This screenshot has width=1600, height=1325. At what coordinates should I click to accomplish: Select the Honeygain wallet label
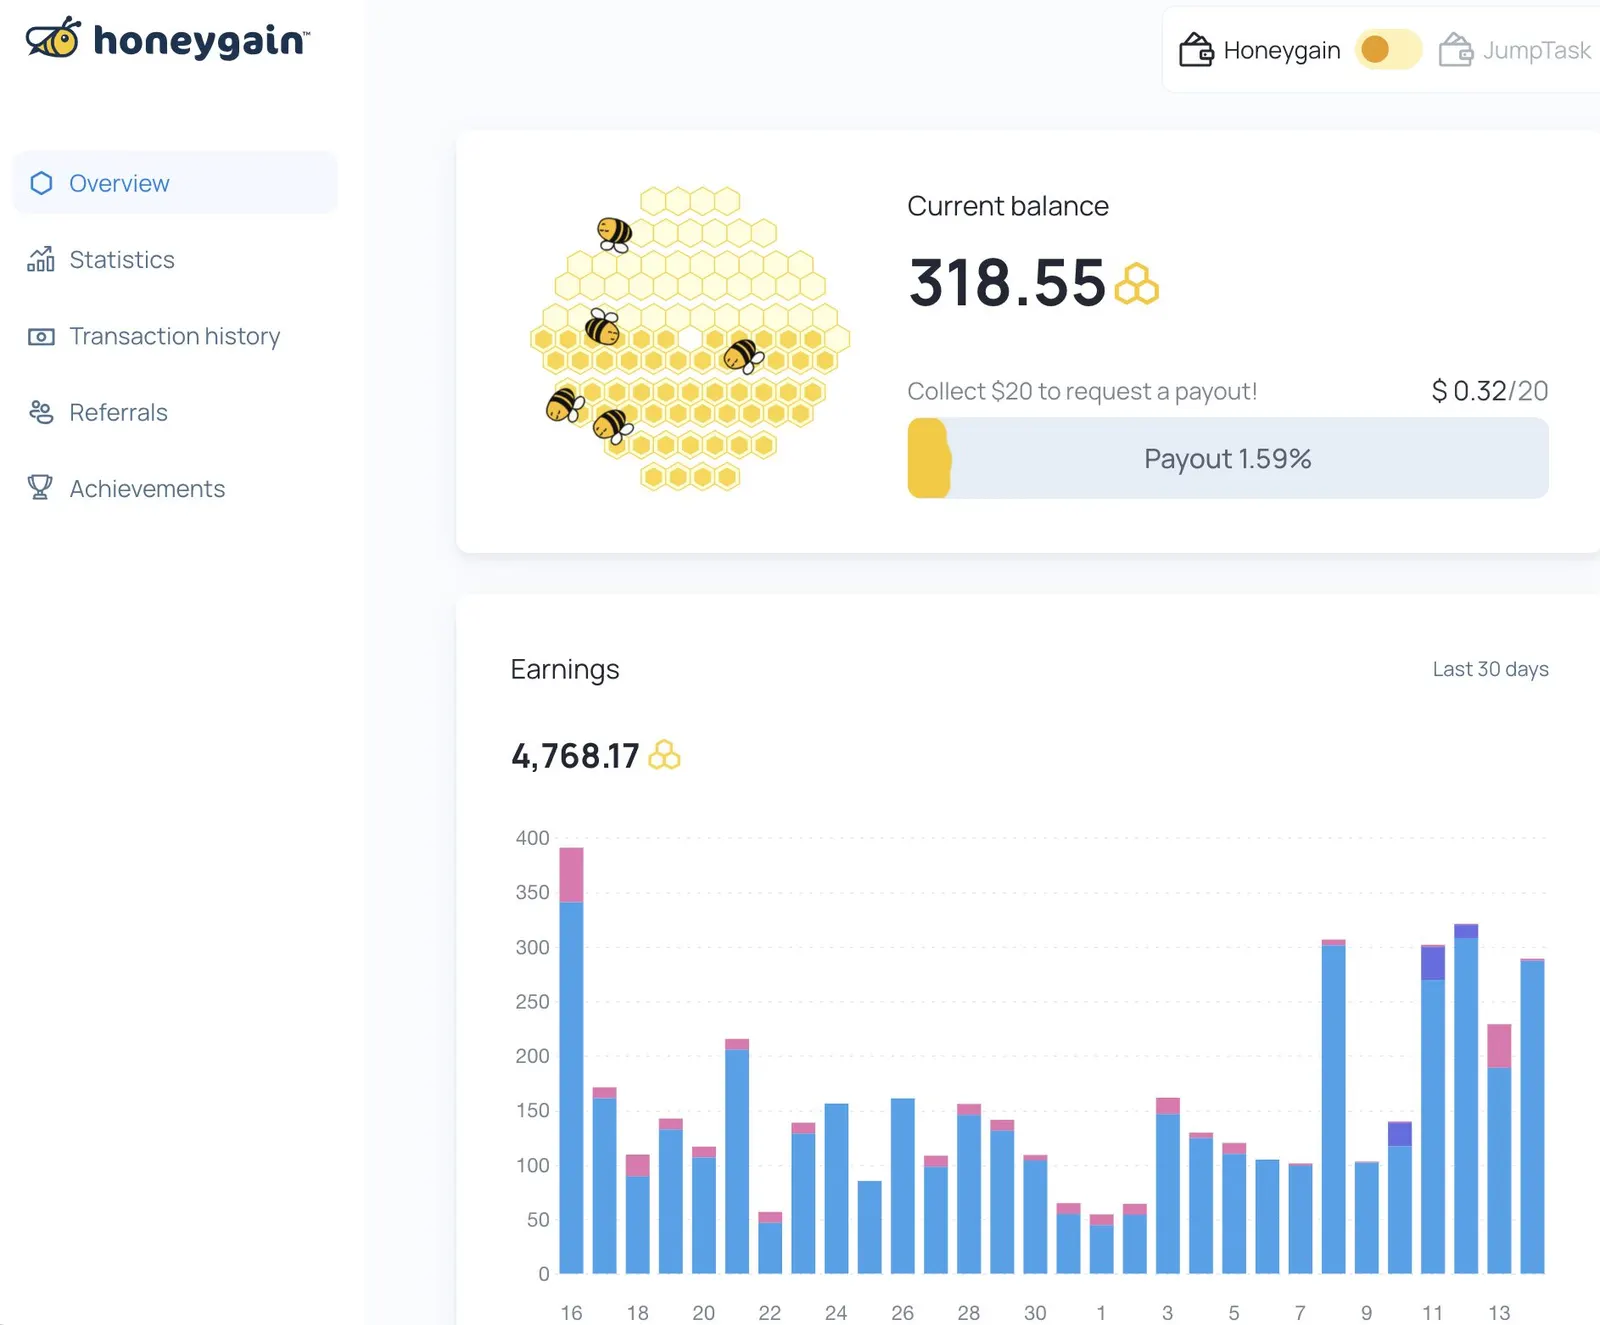click(x=1281, y=50)
